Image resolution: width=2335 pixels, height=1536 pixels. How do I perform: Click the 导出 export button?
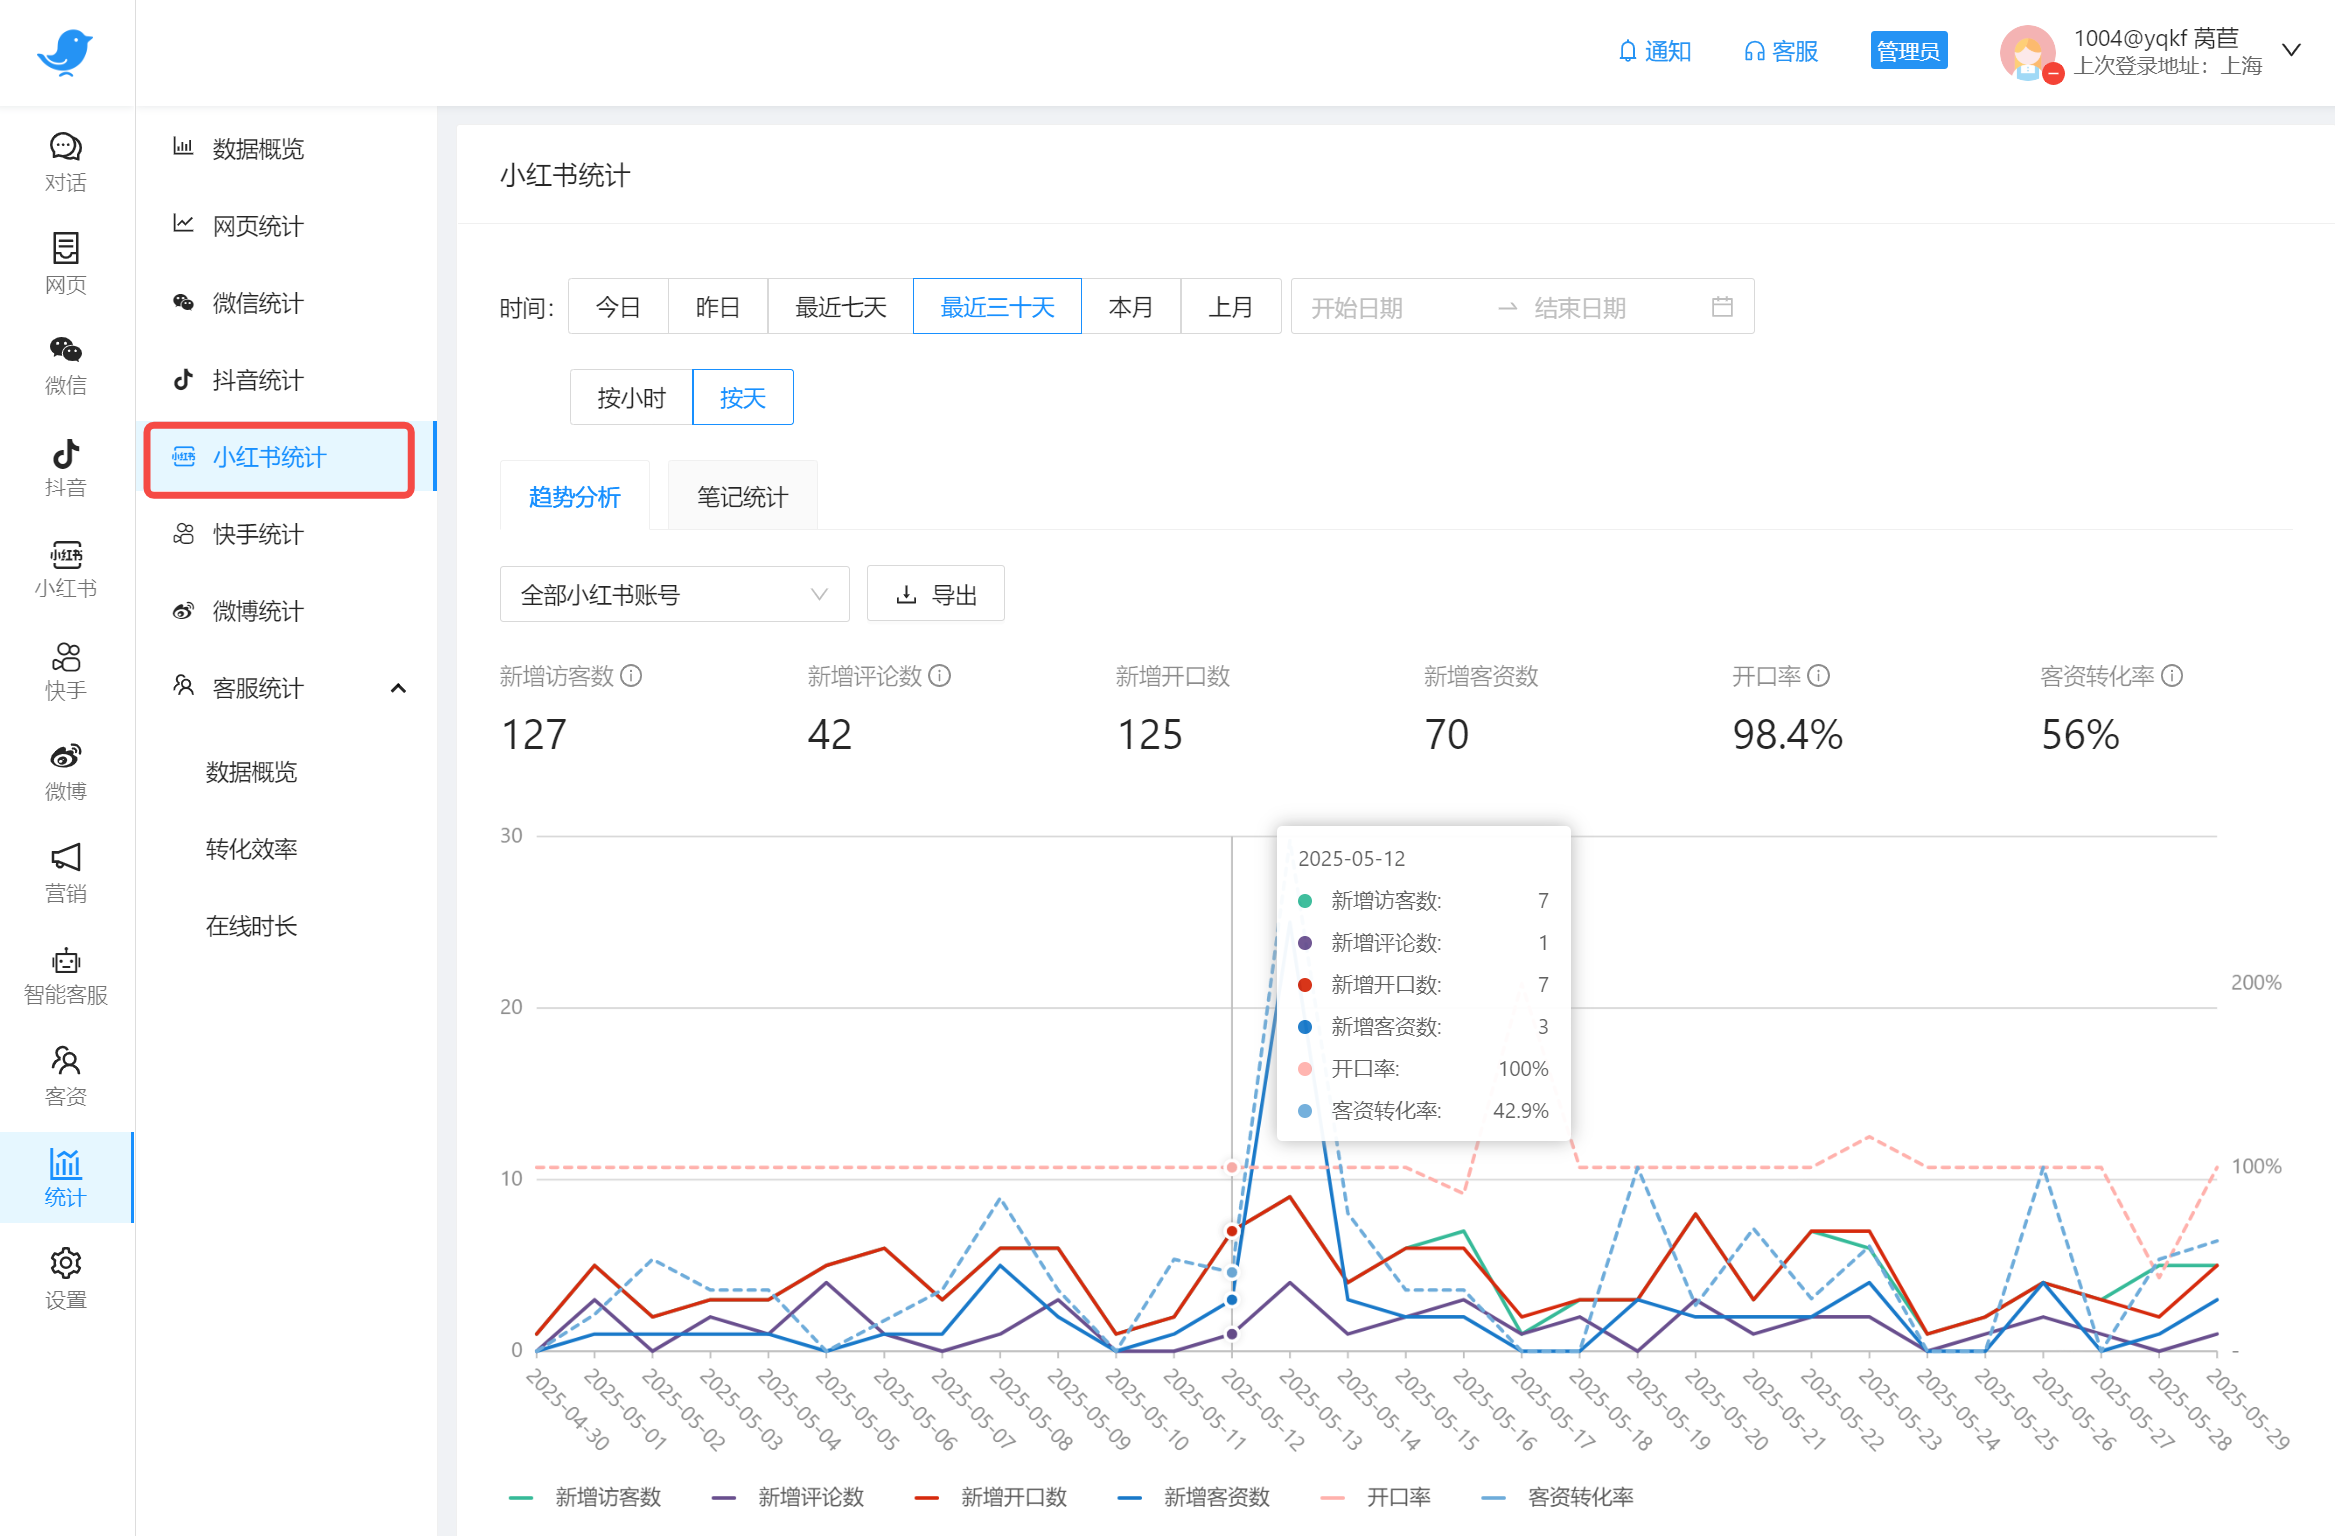[x=935, y=593]
